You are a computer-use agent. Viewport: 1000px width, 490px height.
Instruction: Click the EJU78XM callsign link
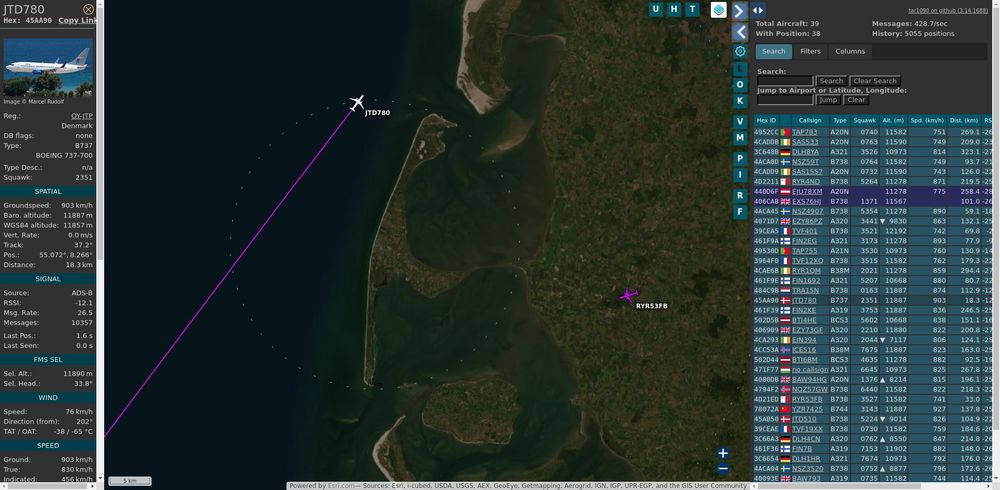coord(807,191)
